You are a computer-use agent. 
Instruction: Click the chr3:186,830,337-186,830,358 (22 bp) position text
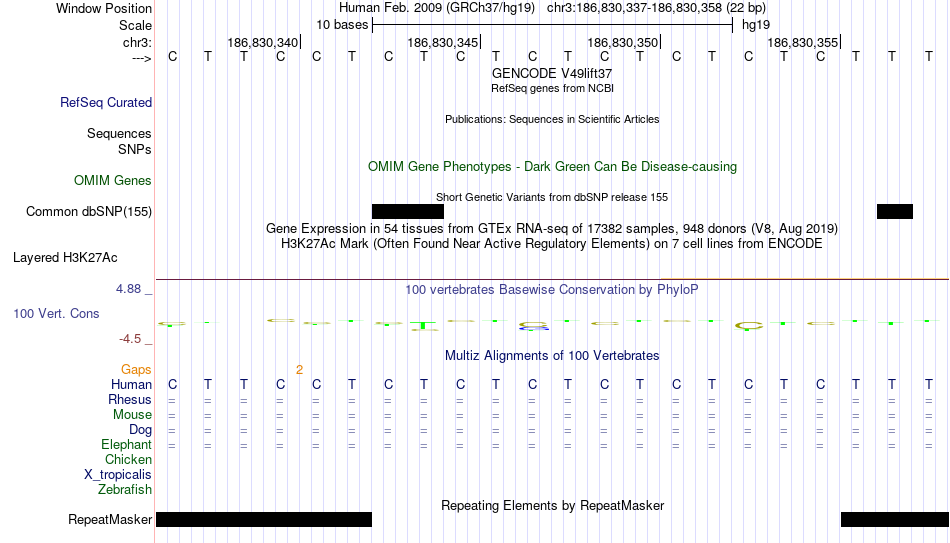tap(656, 8)
